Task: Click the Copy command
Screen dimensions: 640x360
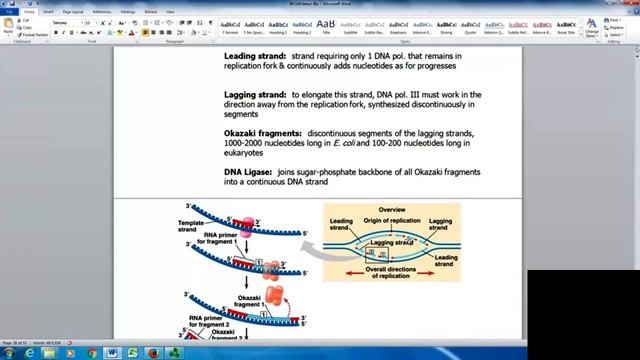Action: [24, 27]
